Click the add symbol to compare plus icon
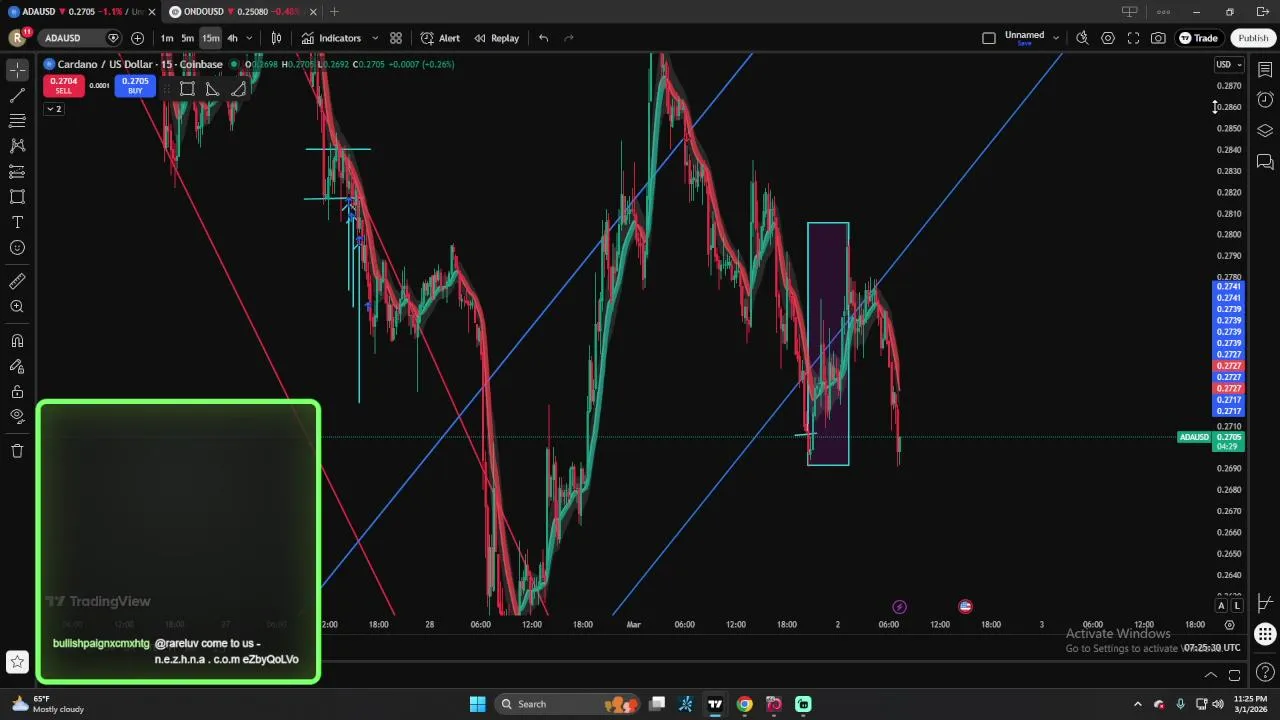1280x720 pixels. coord(137,38)
